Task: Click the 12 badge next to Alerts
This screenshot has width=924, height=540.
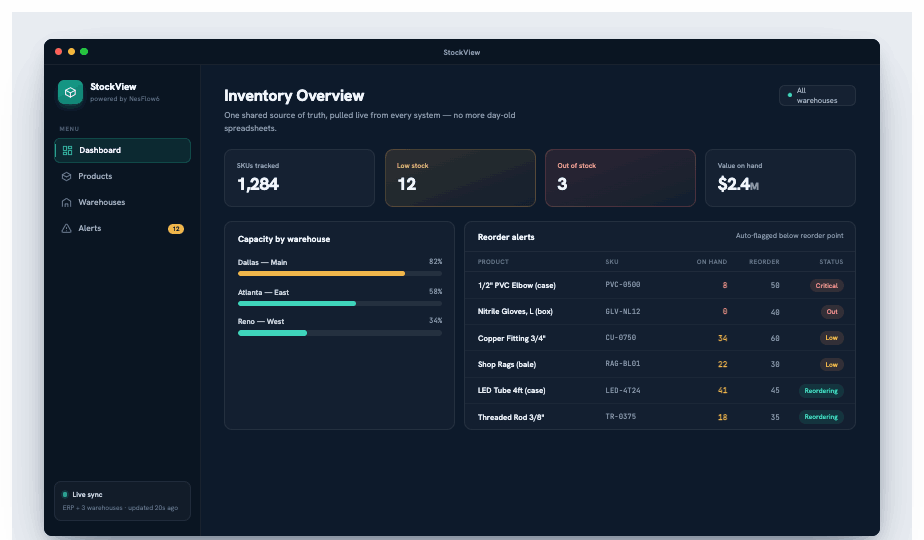Action: click(x=176, y=229)
